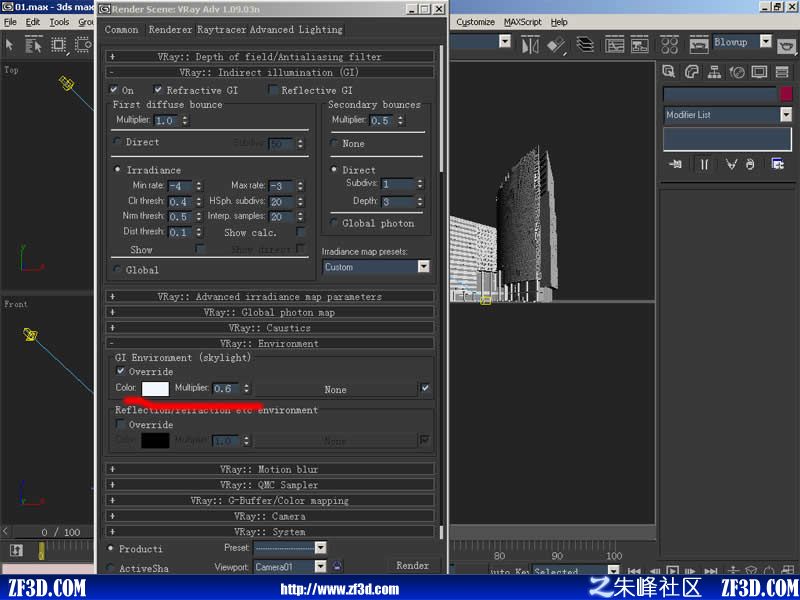Image resolution: width=800 pixels, height=600 pixels.
Task: Switch to the Create command panel
Action: point(668,72)
